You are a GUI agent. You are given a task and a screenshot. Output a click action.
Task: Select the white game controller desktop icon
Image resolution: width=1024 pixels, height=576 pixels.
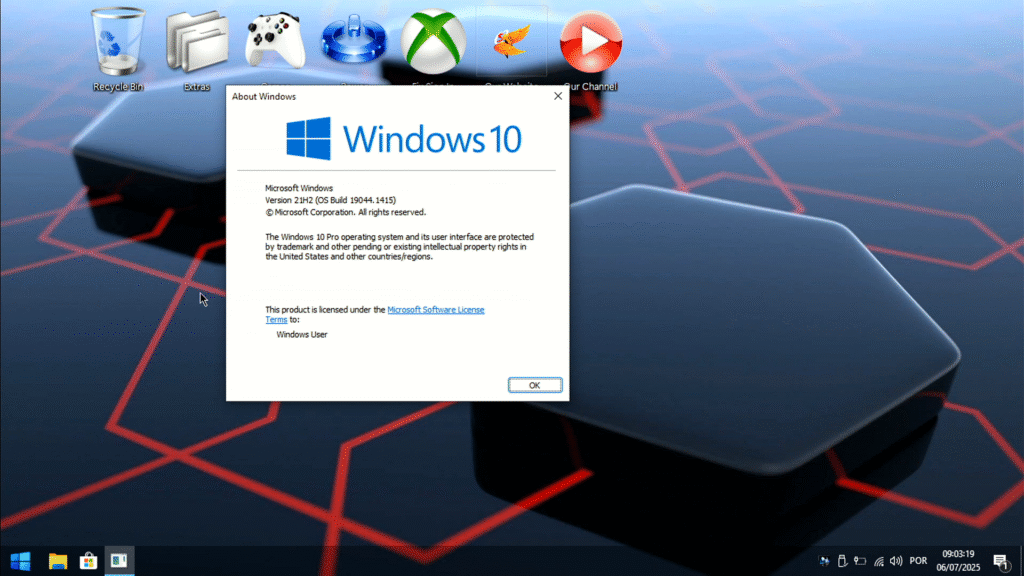pos(275,40)
